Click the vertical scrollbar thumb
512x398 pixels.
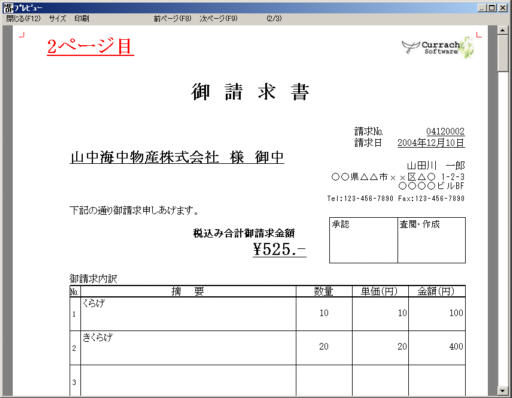point(502,53)
